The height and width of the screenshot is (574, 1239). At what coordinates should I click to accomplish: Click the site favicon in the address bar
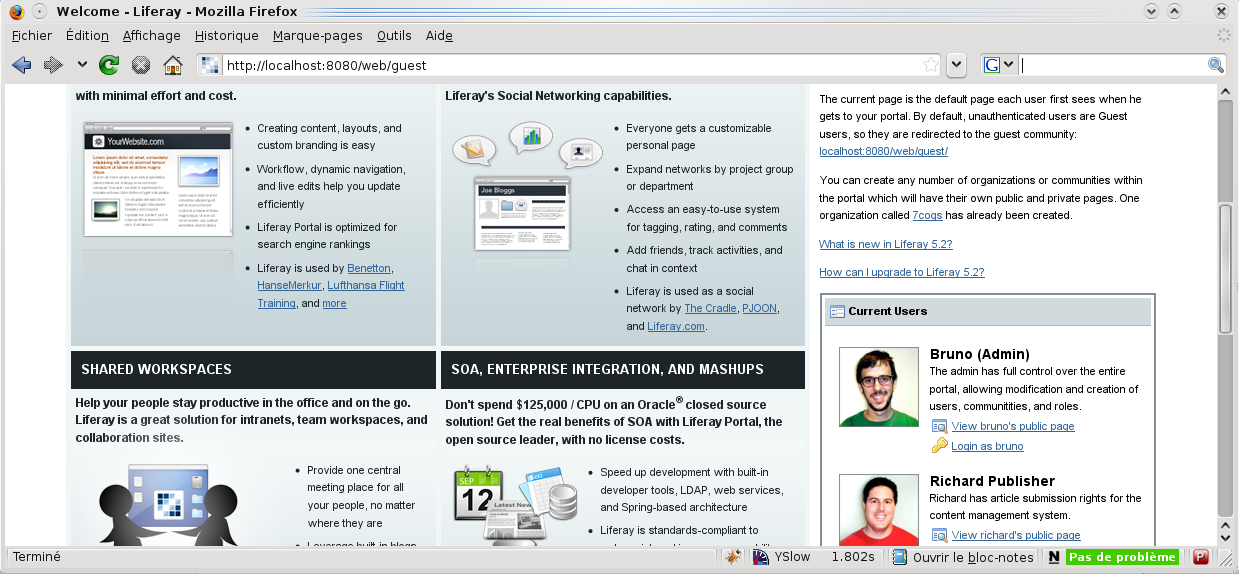point(210,65)
